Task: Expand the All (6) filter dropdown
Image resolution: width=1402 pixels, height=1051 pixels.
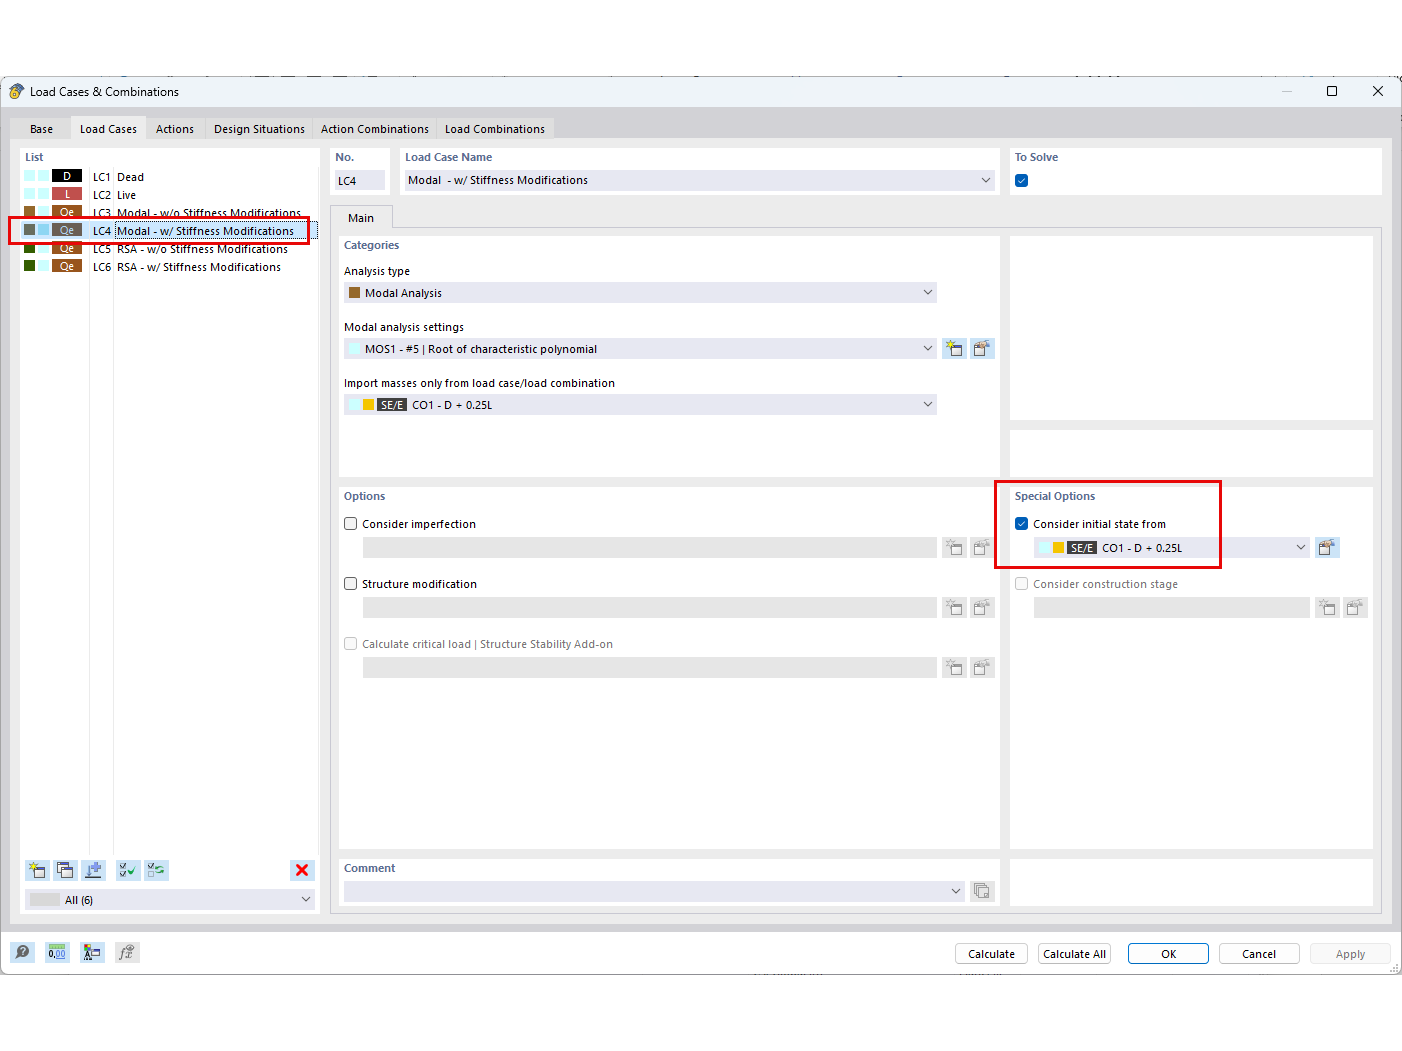Action: (x=305, y=899)
